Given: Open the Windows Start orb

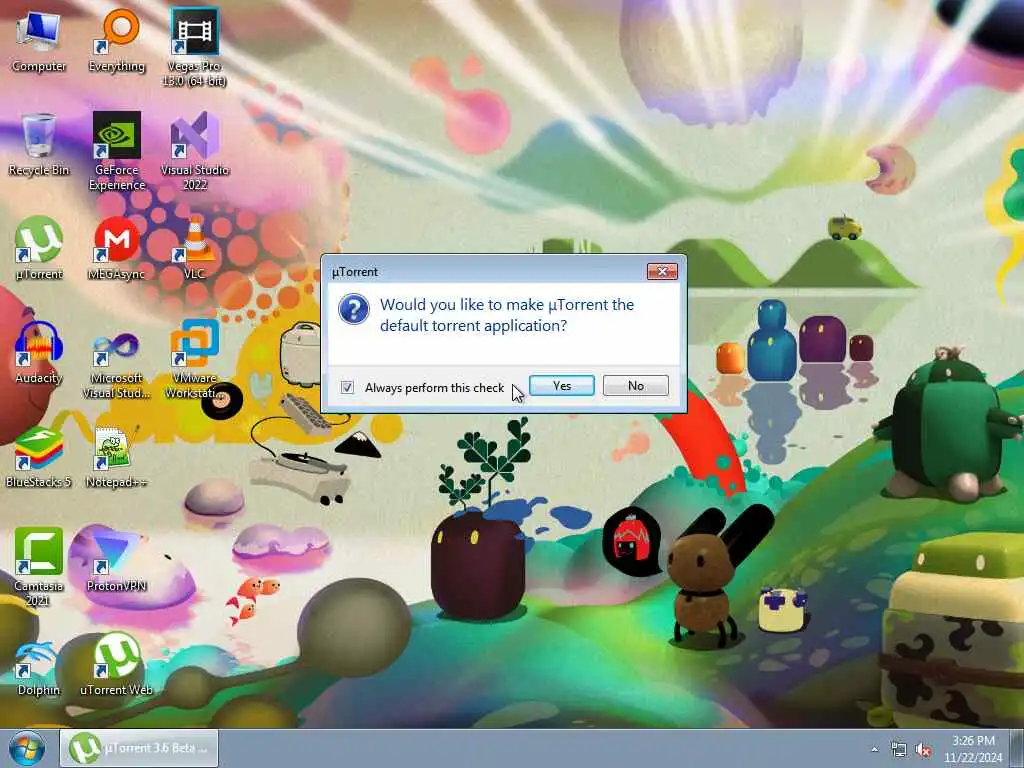Looking at the screenshot, I should [x=27, y=748].
